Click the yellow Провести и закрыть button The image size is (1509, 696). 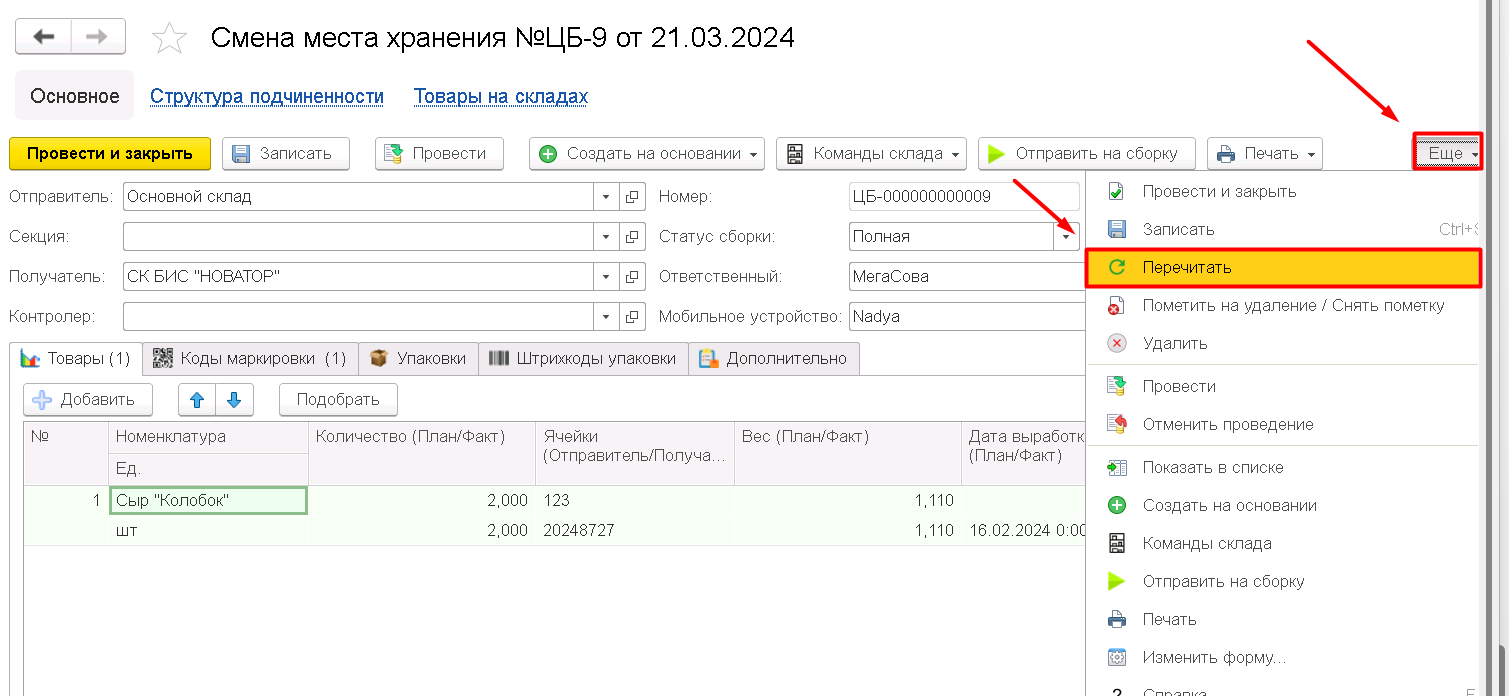point(110,154)
